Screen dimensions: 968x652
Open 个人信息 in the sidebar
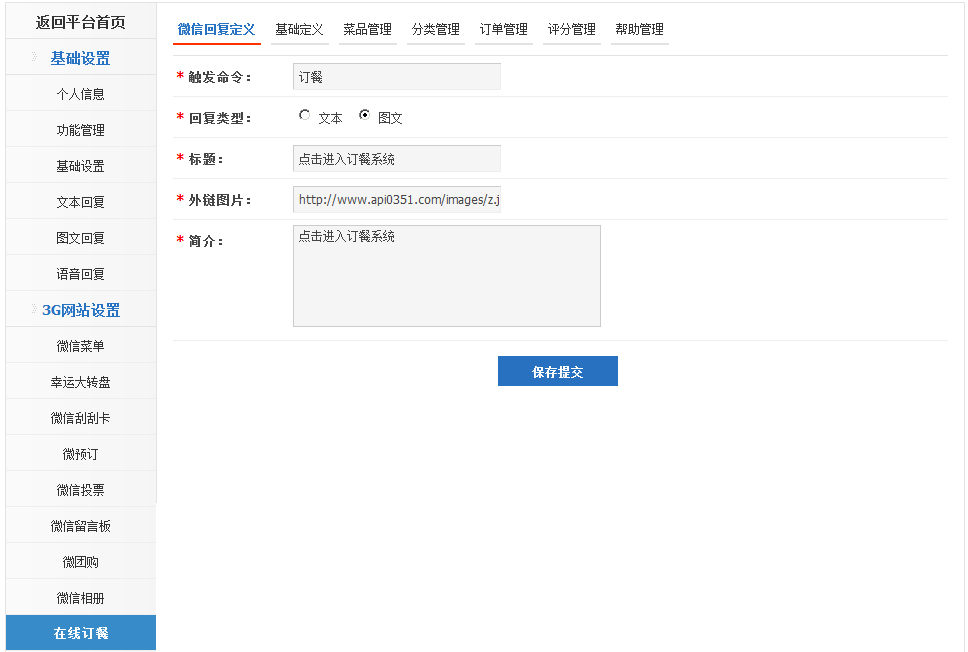(78, 93)
